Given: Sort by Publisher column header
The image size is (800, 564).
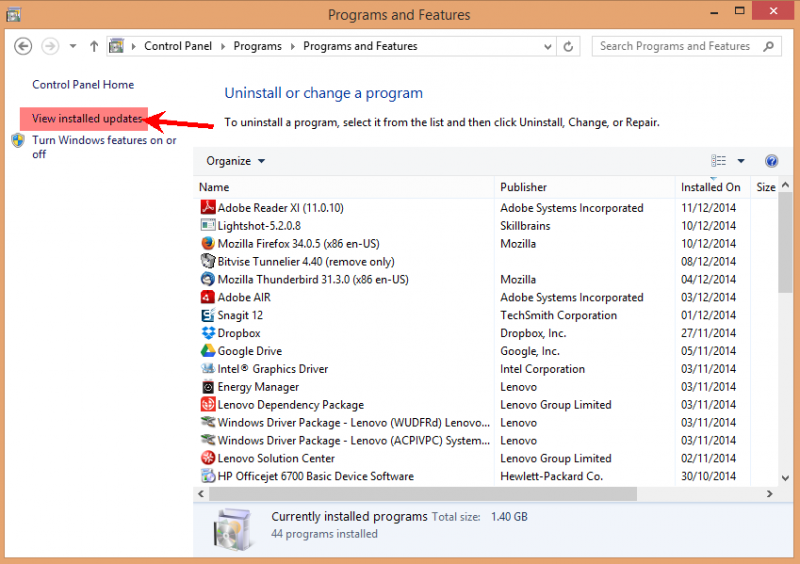Looking at the screenshot, I should (585, 187).
